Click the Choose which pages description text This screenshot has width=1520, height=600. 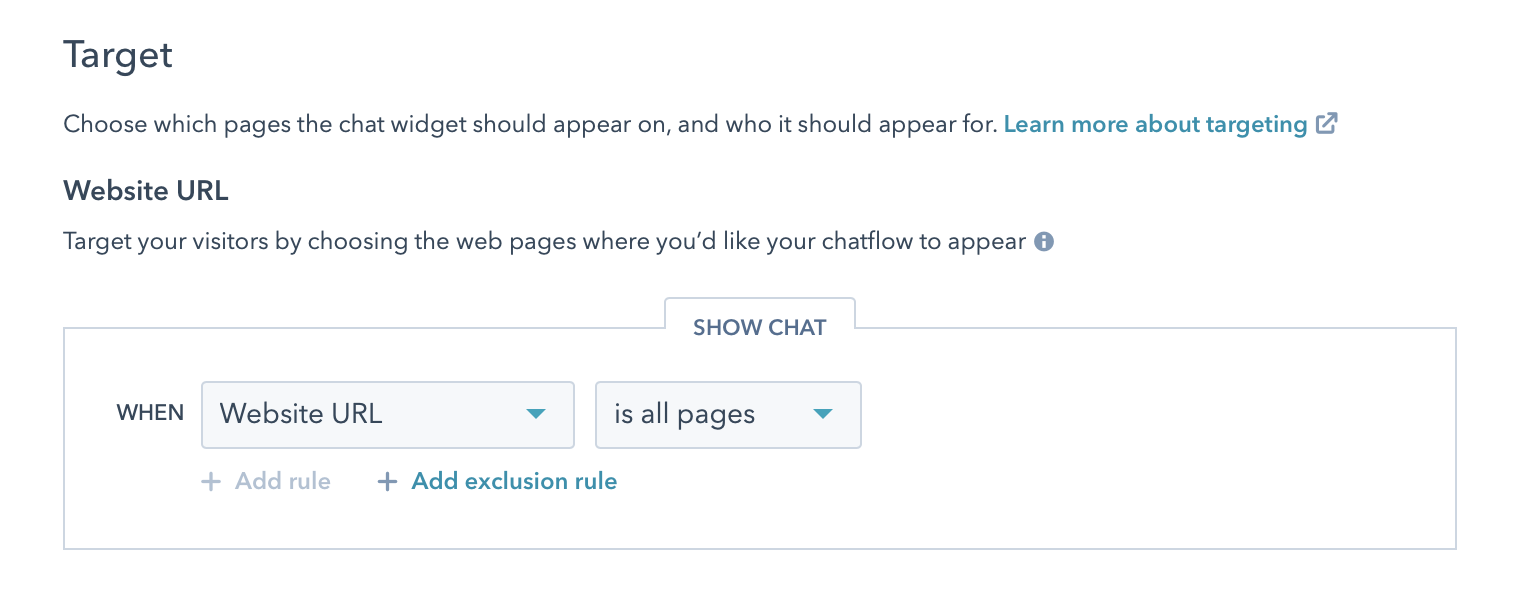(530, 125)
